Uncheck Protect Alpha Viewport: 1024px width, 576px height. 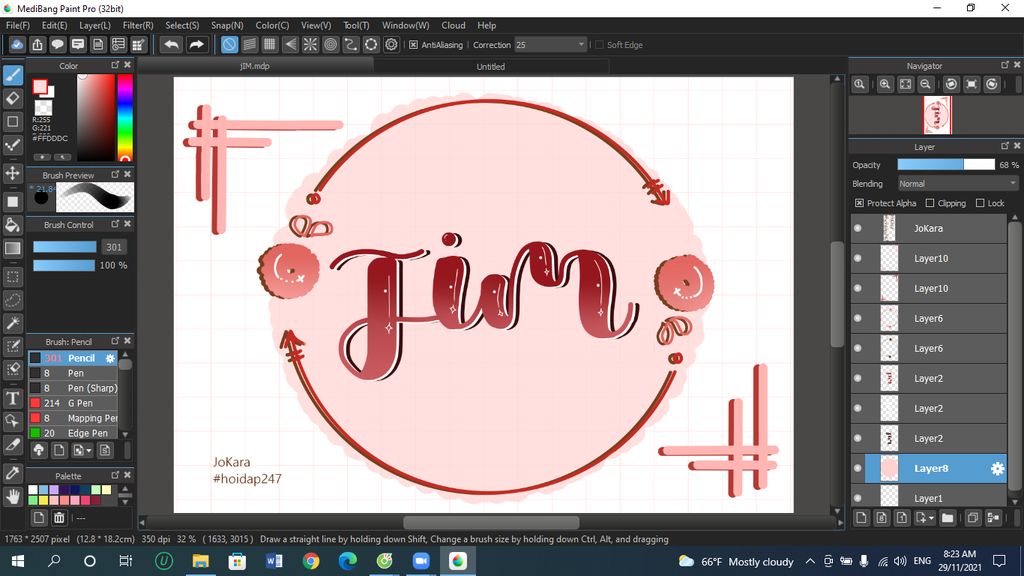coord(859,203)
